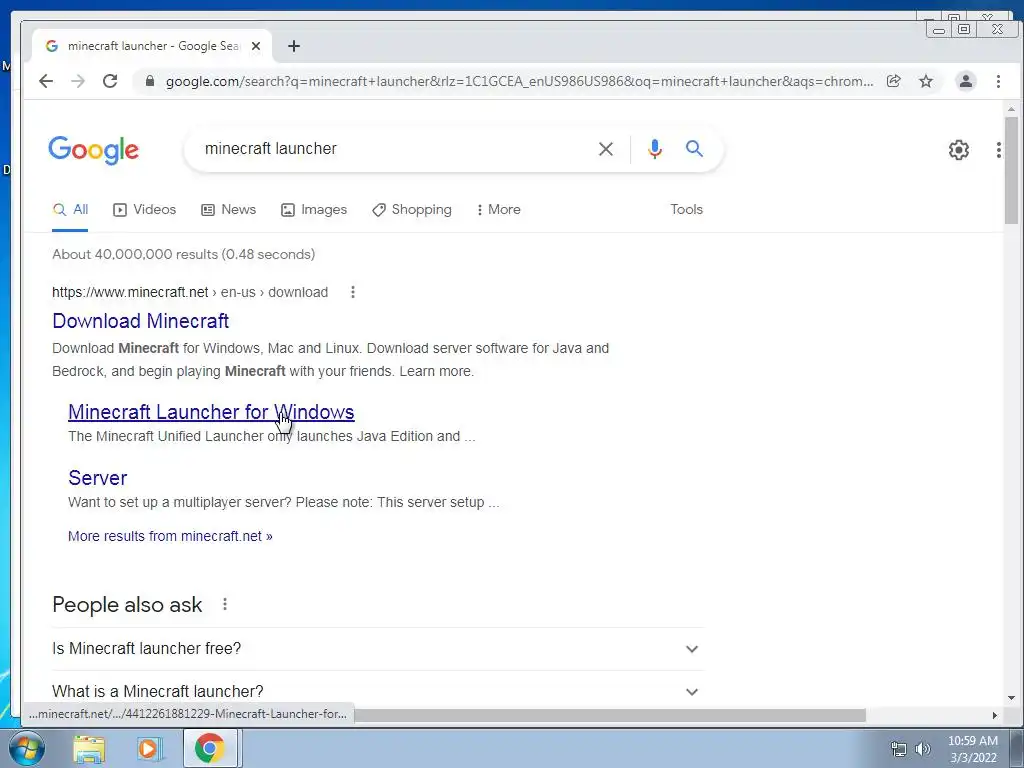Submit search with the magnifier icon
The height and width of the screenshot is (768, 1024).
click(x=694, y=149)
